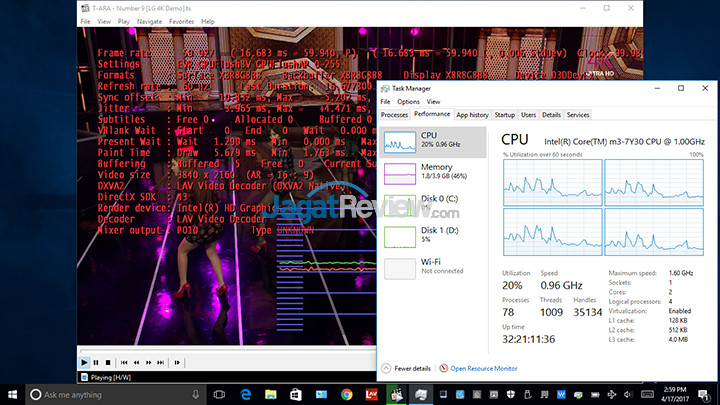
Task: Open Windows Store from taskbar
Action: click(296, 394)
